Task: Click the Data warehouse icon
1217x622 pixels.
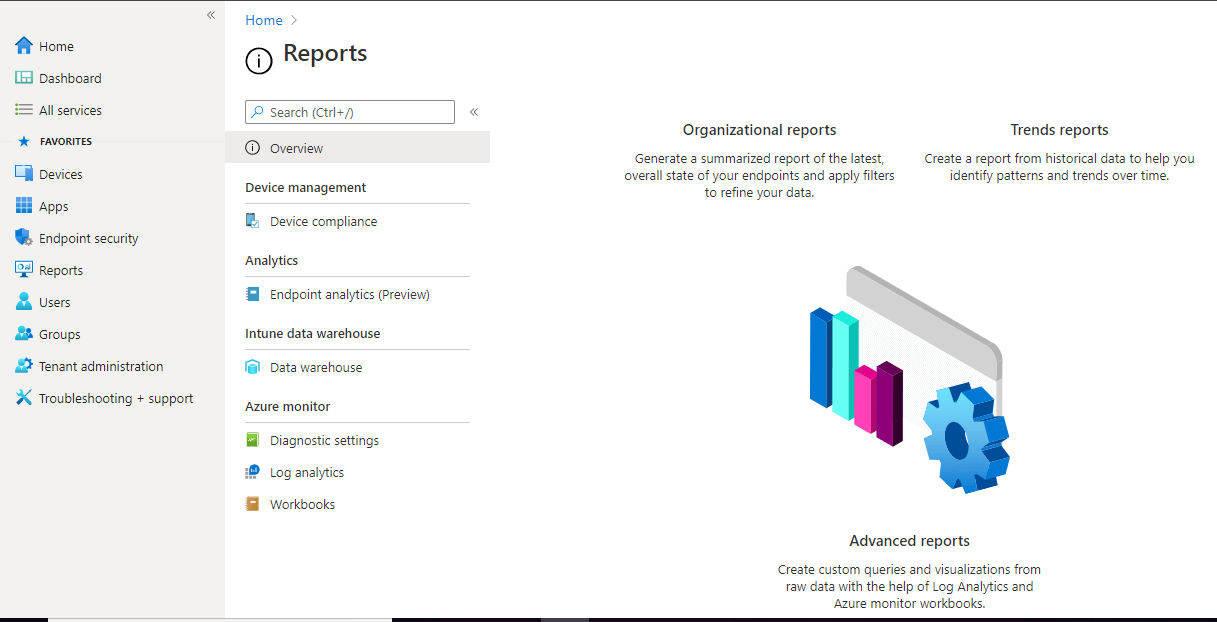Action: (253, 367)
